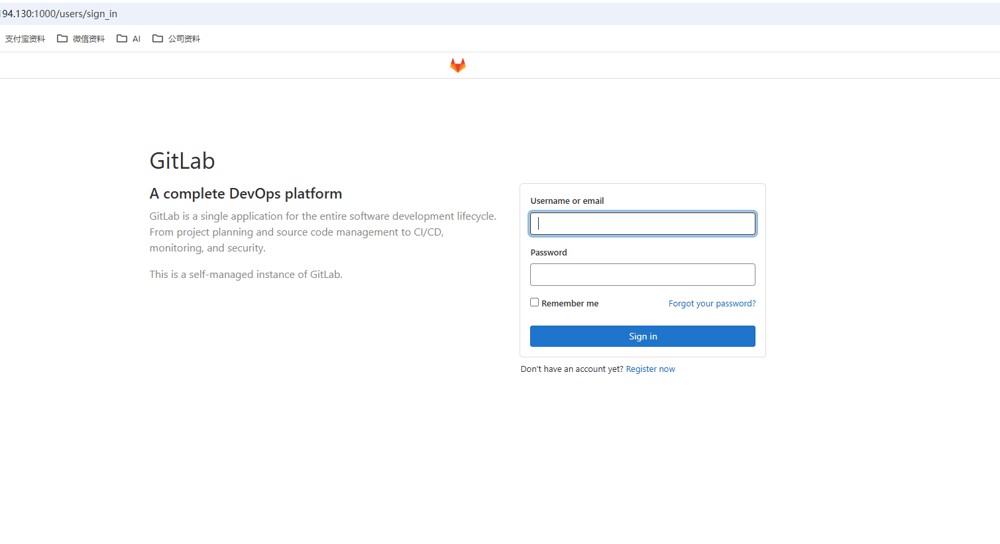Enable the Remember me checkbox

coord(534,302)
